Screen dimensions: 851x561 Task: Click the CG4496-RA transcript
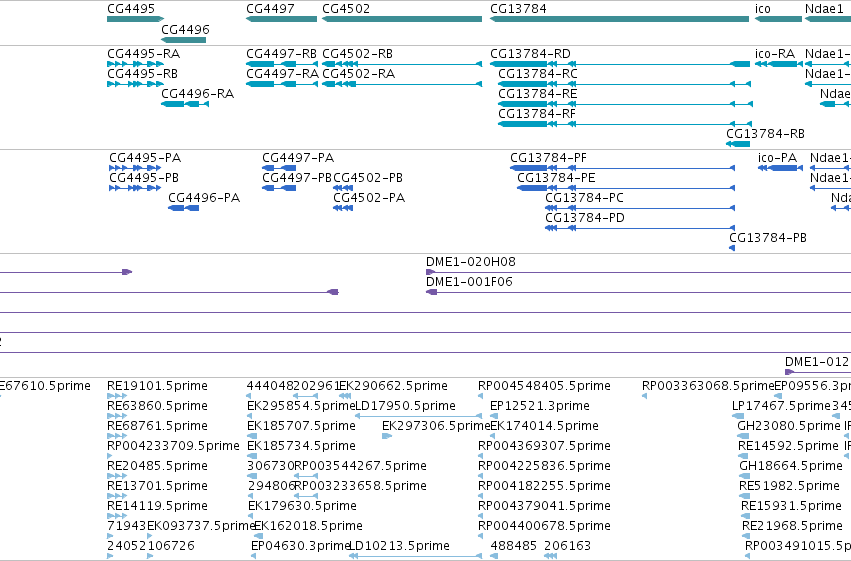tap(185, 104)
